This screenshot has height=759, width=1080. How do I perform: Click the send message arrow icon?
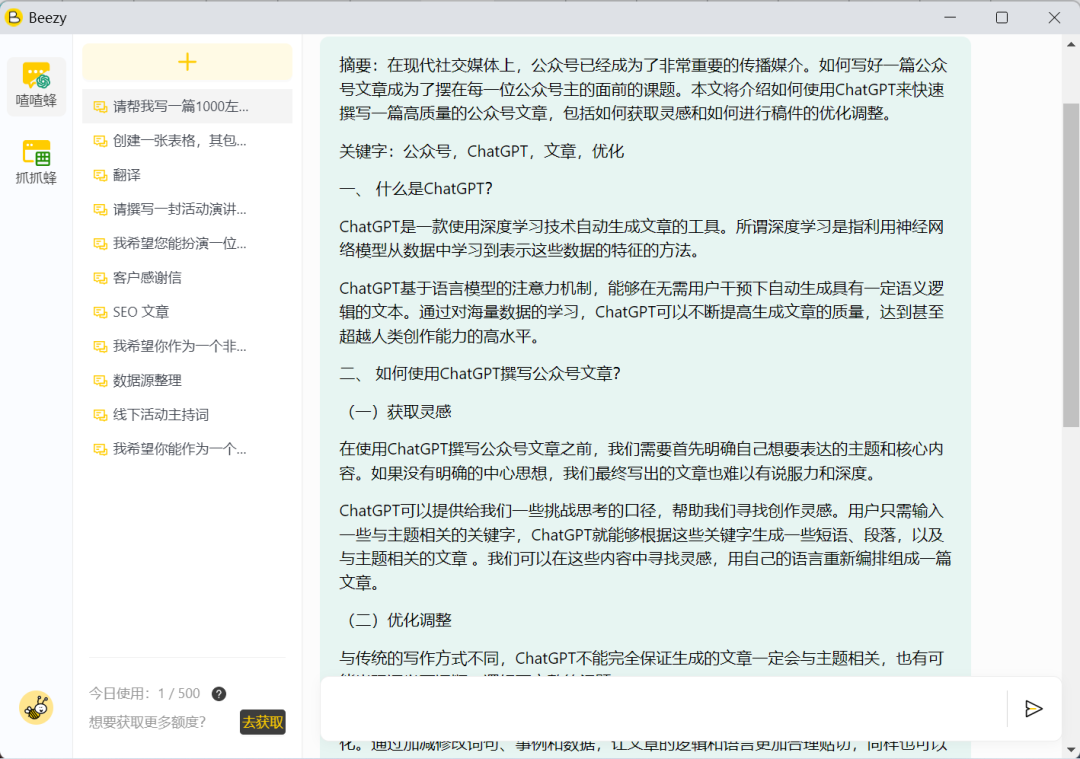1033,709
